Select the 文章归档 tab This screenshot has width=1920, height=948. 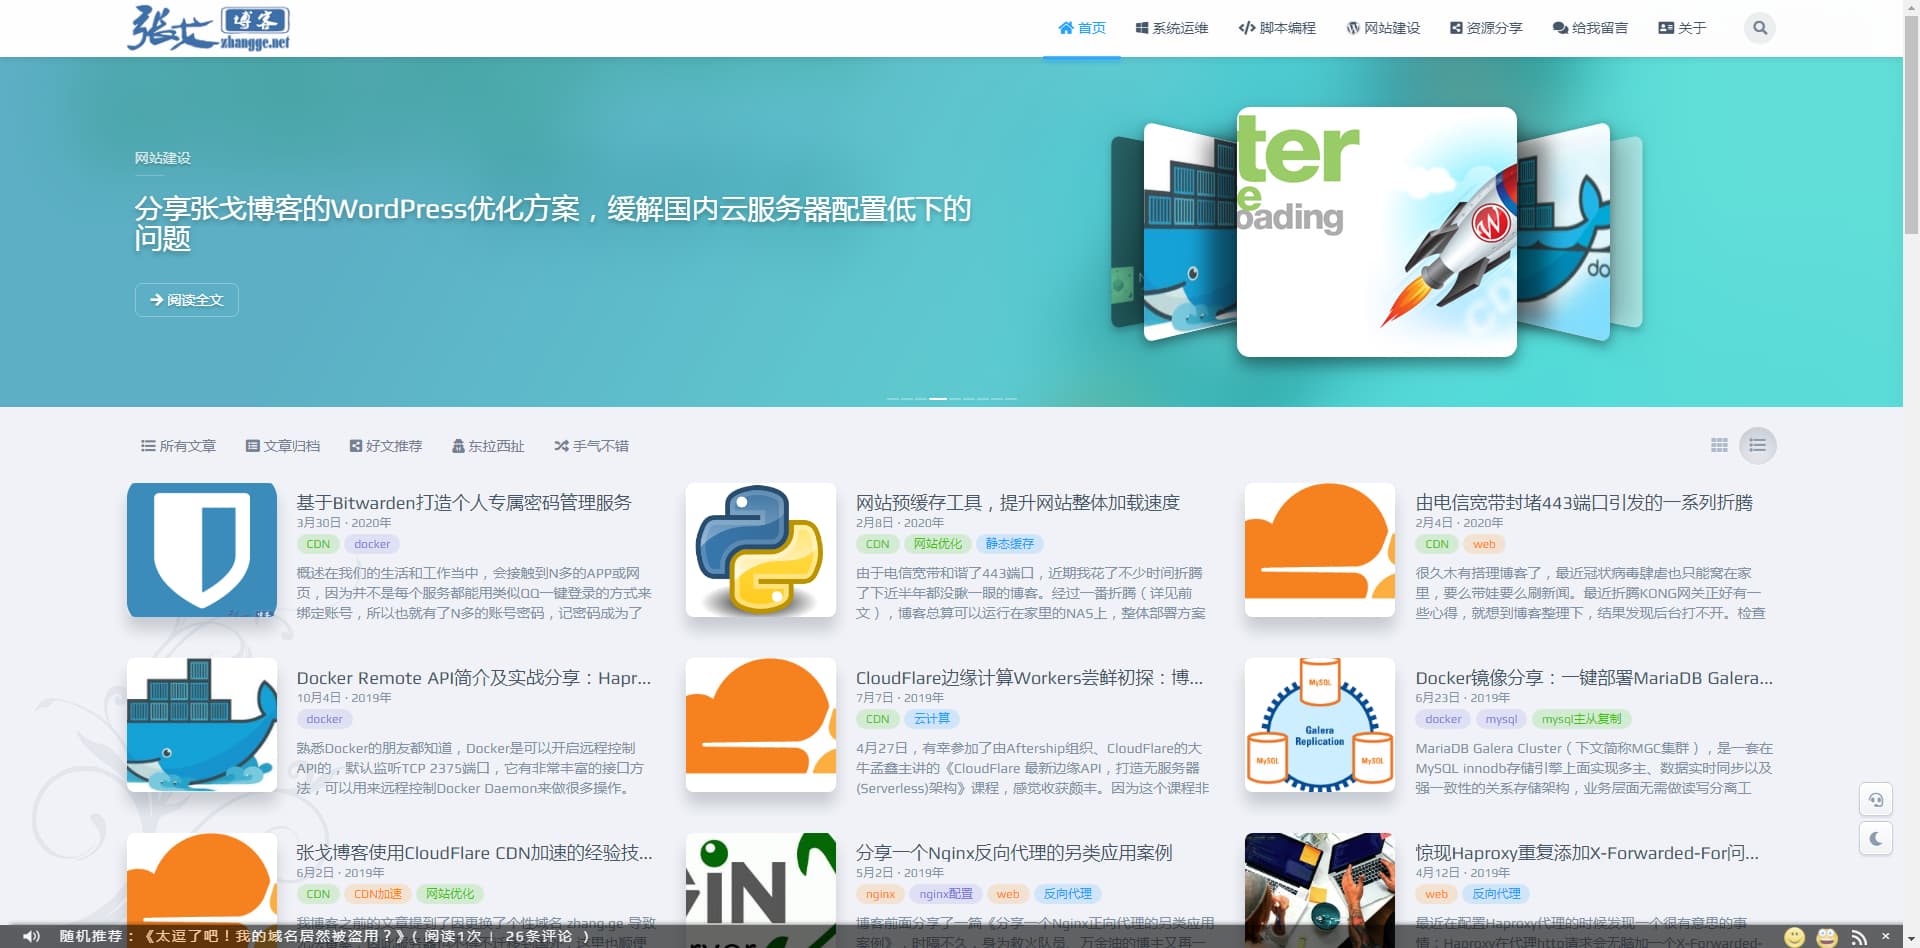(x=283, y=446)
